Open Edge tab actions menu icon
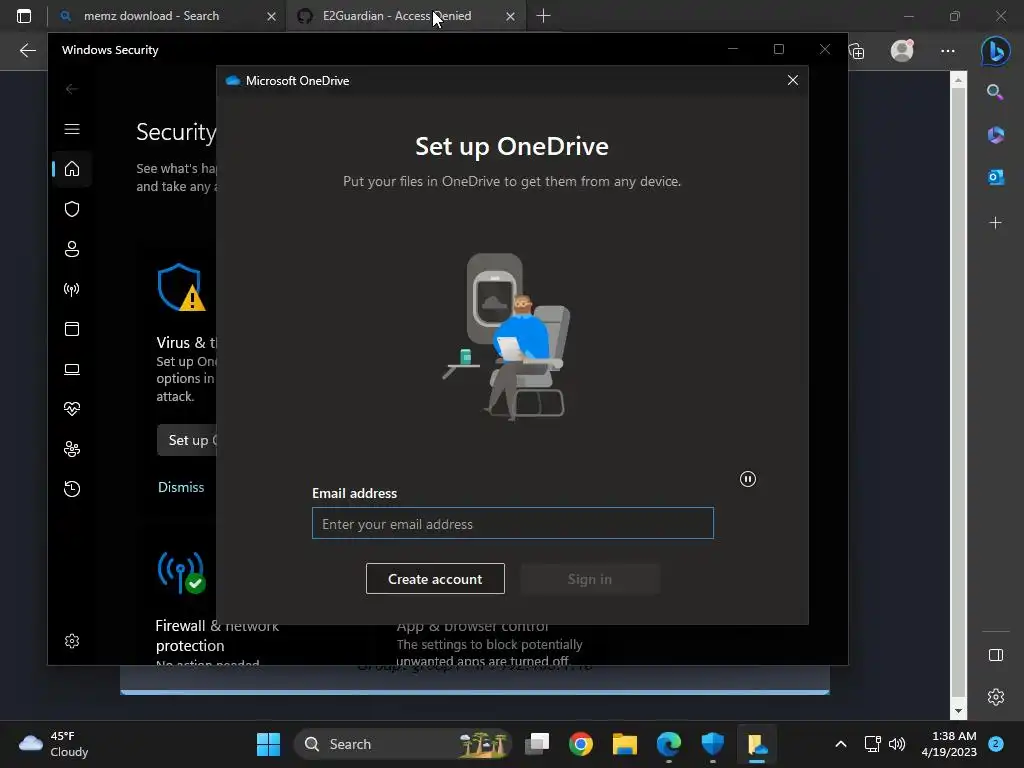 pyautogui.click(x=24, y=16)
